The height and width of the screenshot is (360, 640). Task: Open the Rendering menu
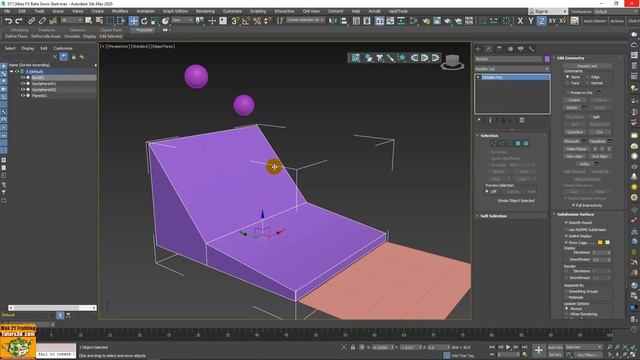click(x=205, y=11)
